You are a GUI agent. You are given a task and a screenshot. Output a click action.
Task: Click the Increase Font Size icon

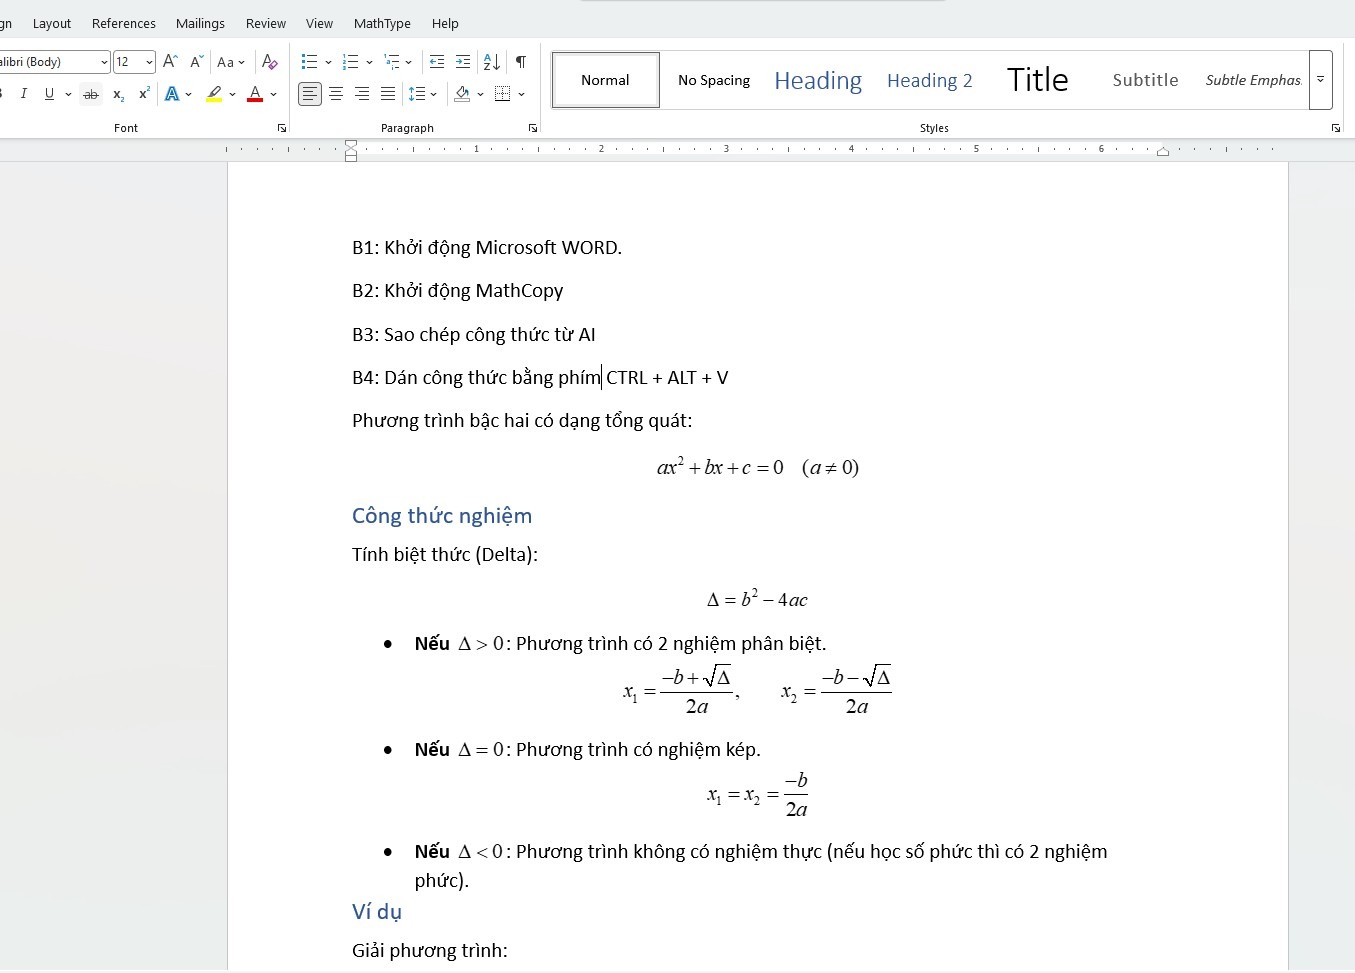170,62
